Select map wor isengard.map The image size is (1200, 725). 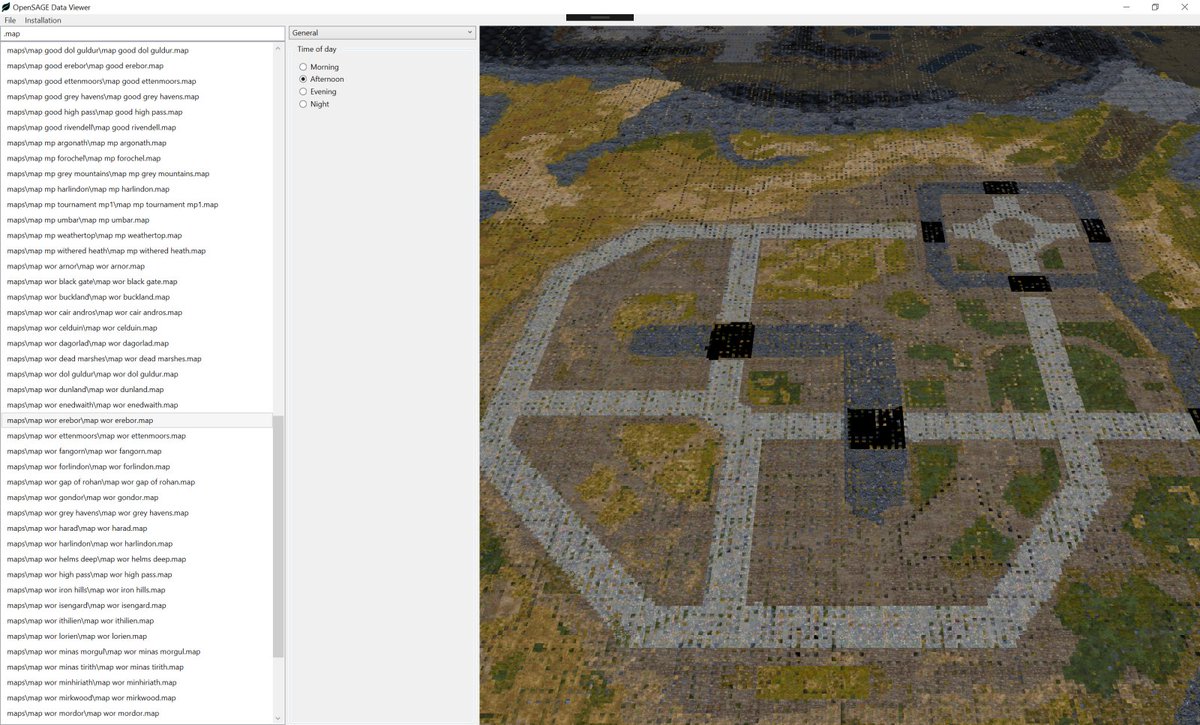tap(137, 605)
